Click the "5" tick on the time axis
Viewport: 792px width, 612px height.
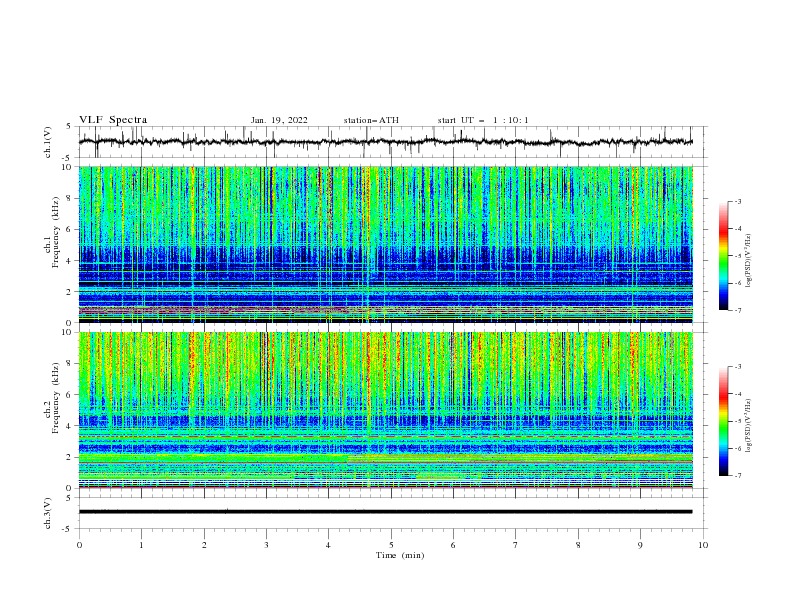[x=391, y=545]
